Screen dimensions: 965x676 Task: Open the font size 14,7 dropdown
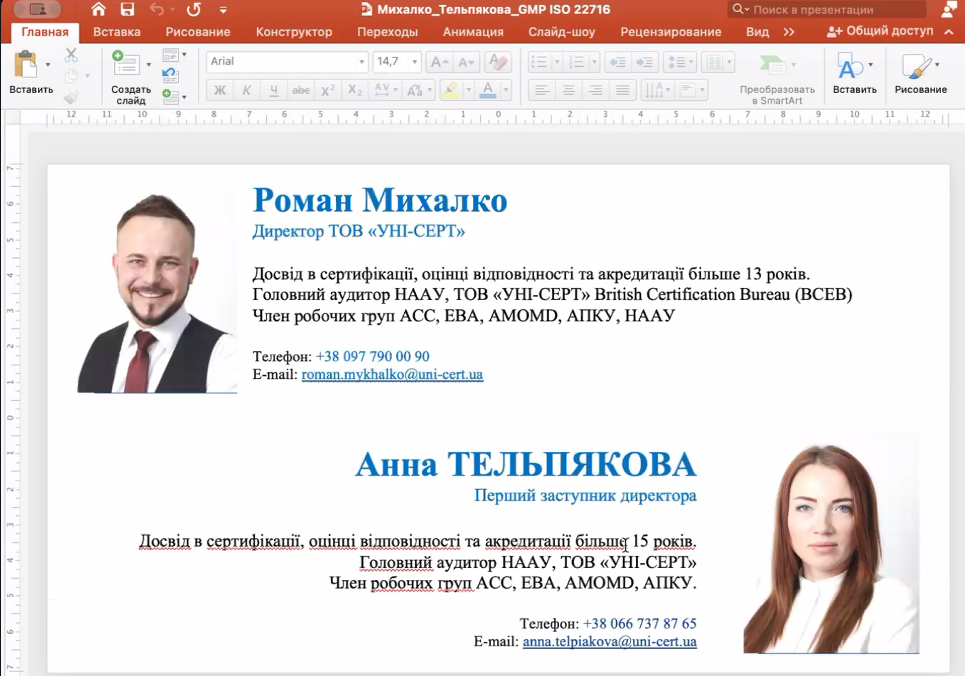tap(414, 62)
